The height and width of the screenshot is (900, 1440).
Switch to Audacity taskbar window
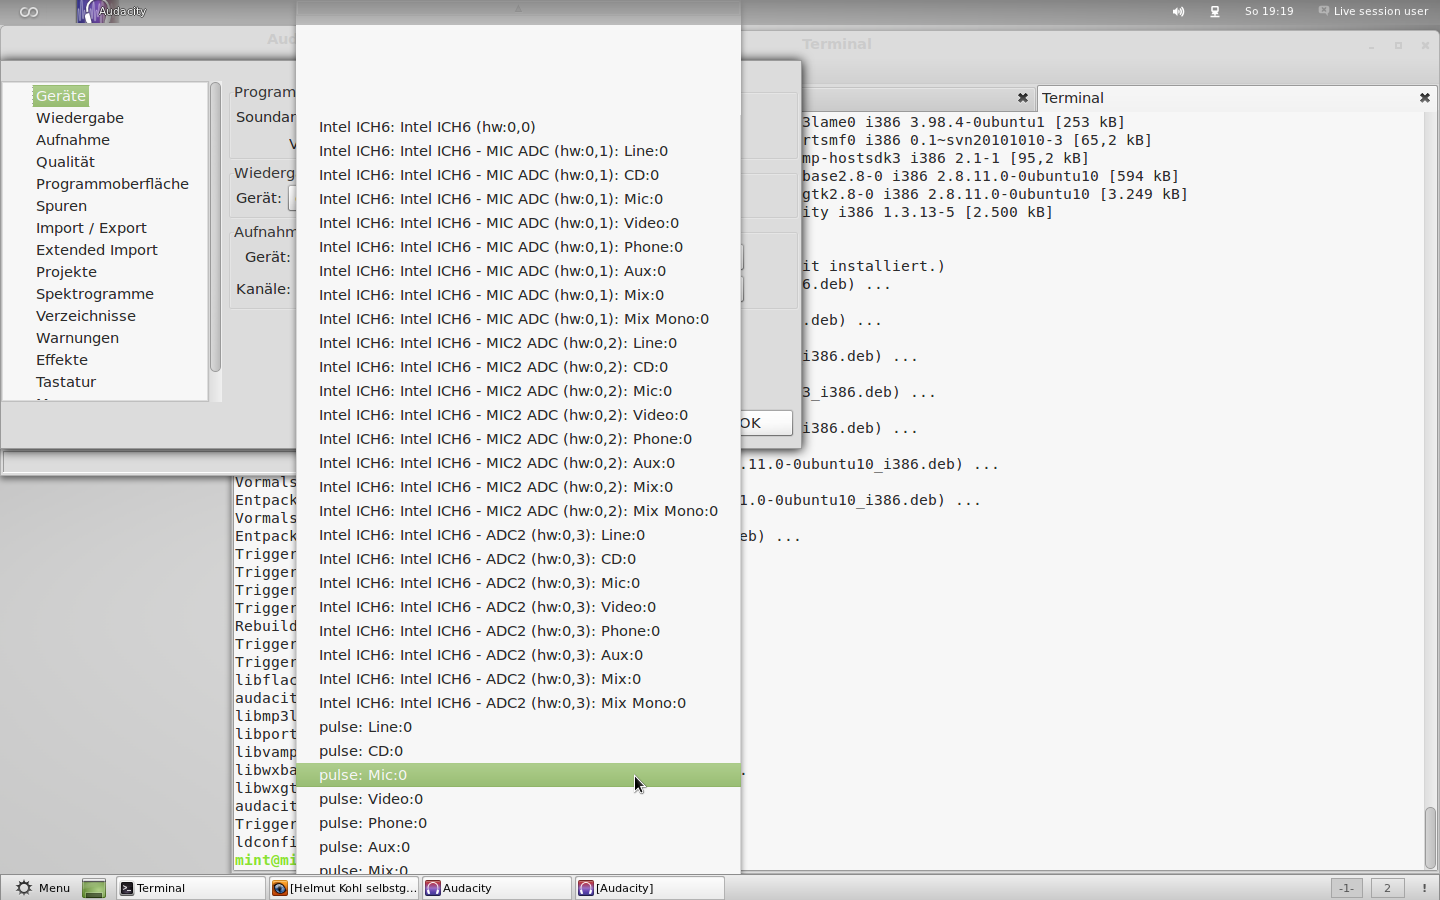tap(497, 888)
